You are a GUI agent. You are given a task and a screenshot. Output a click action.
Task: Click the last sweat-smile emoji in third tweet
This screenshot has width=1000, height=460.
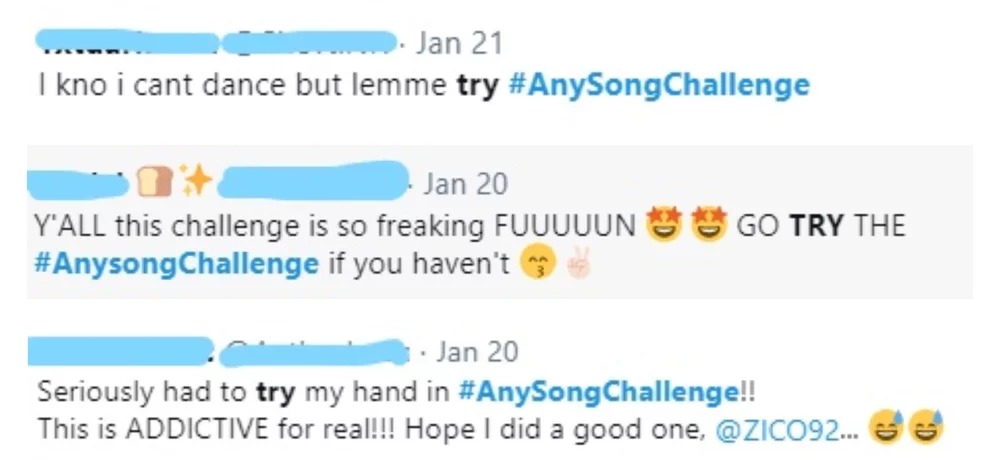coord(925,429)
